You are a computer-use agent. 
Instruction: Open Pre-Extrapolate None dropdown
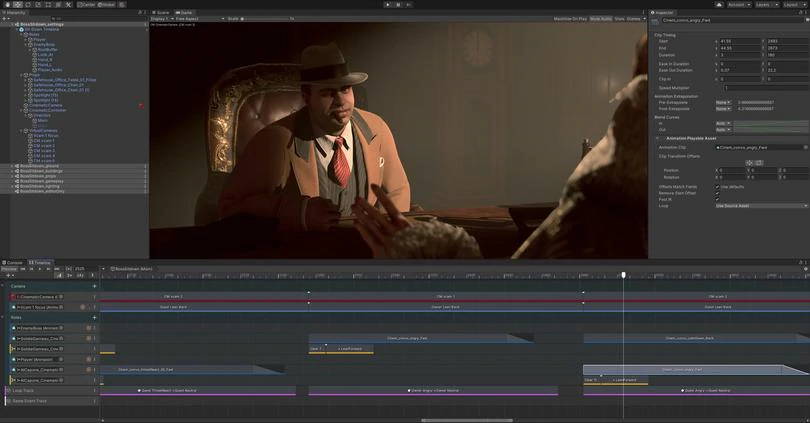click(723, 102)
